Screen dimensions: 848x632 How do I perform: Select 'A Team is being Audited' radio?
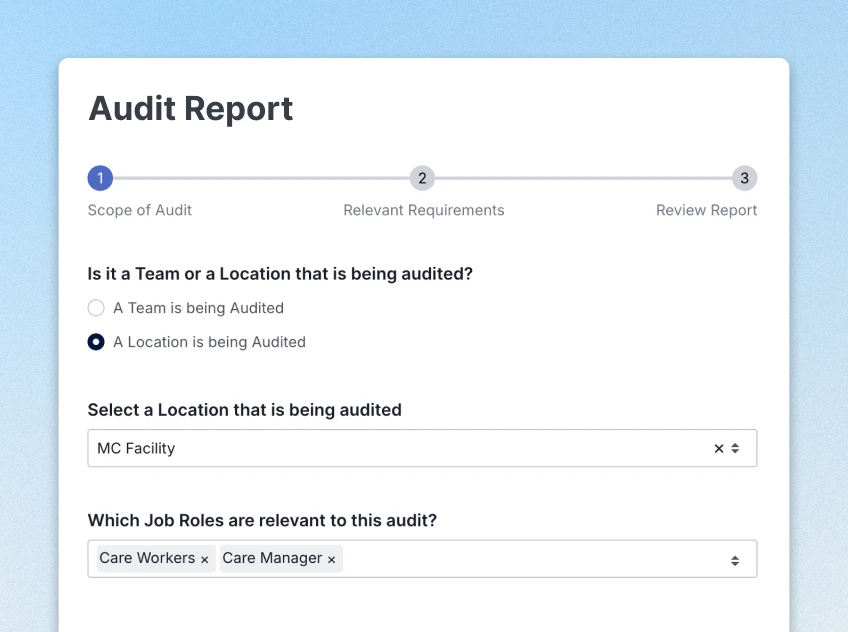(x=96, y=308)
